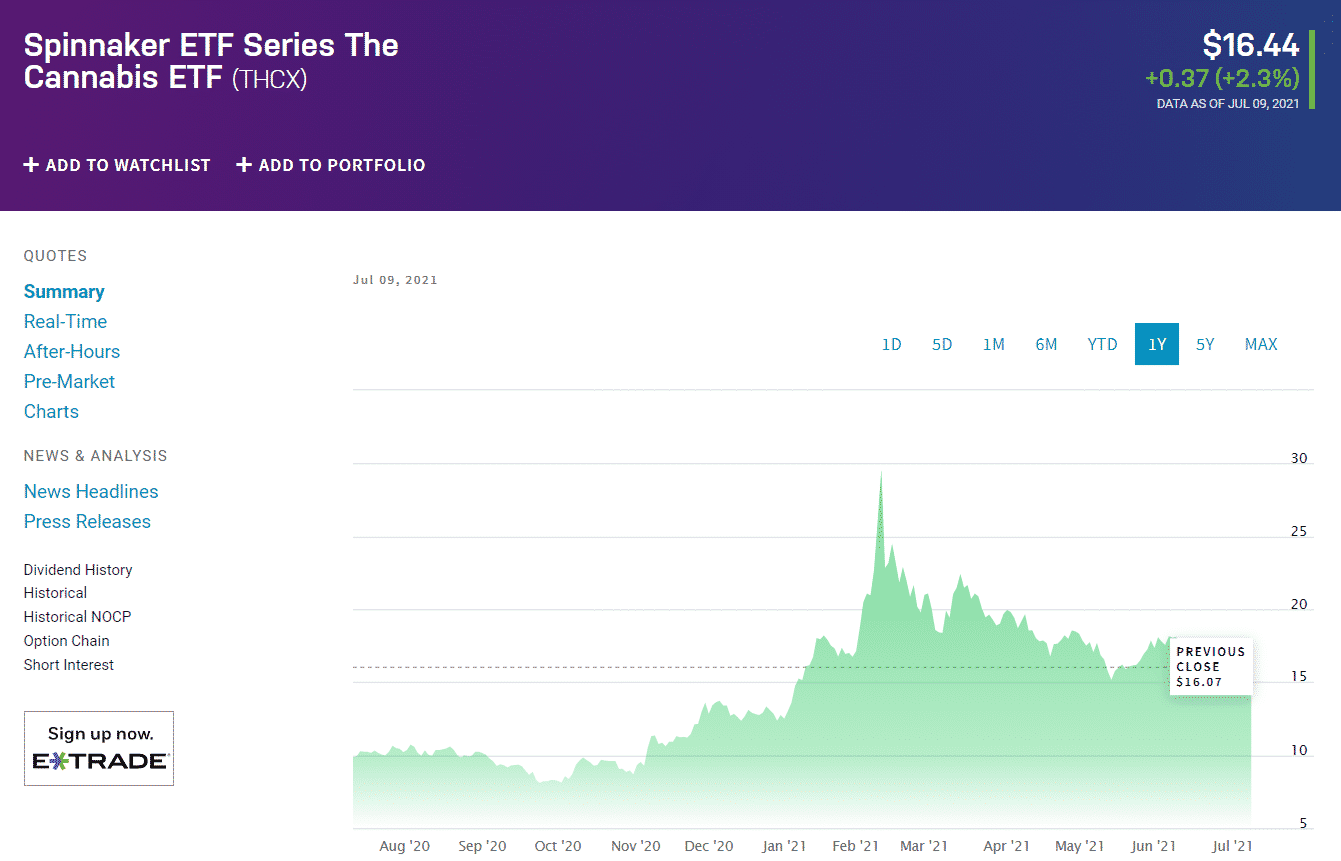
Task: Click the 30 y-axis label
Action: 1299,459
